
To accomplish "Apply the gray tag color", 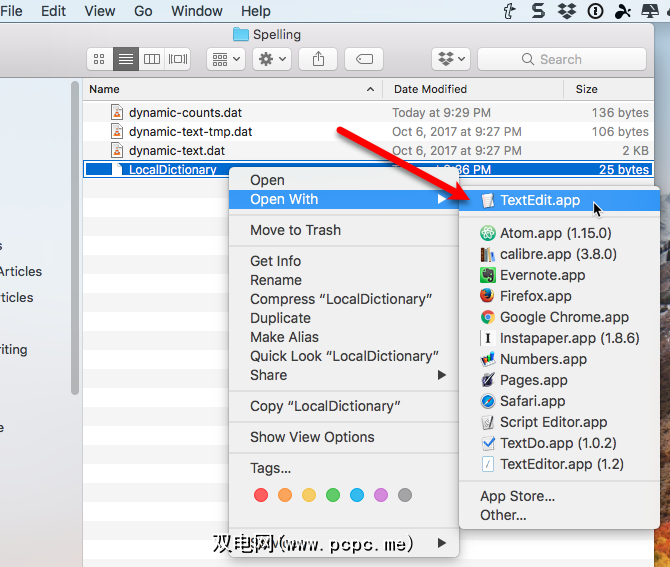I will tap(405, 495).
